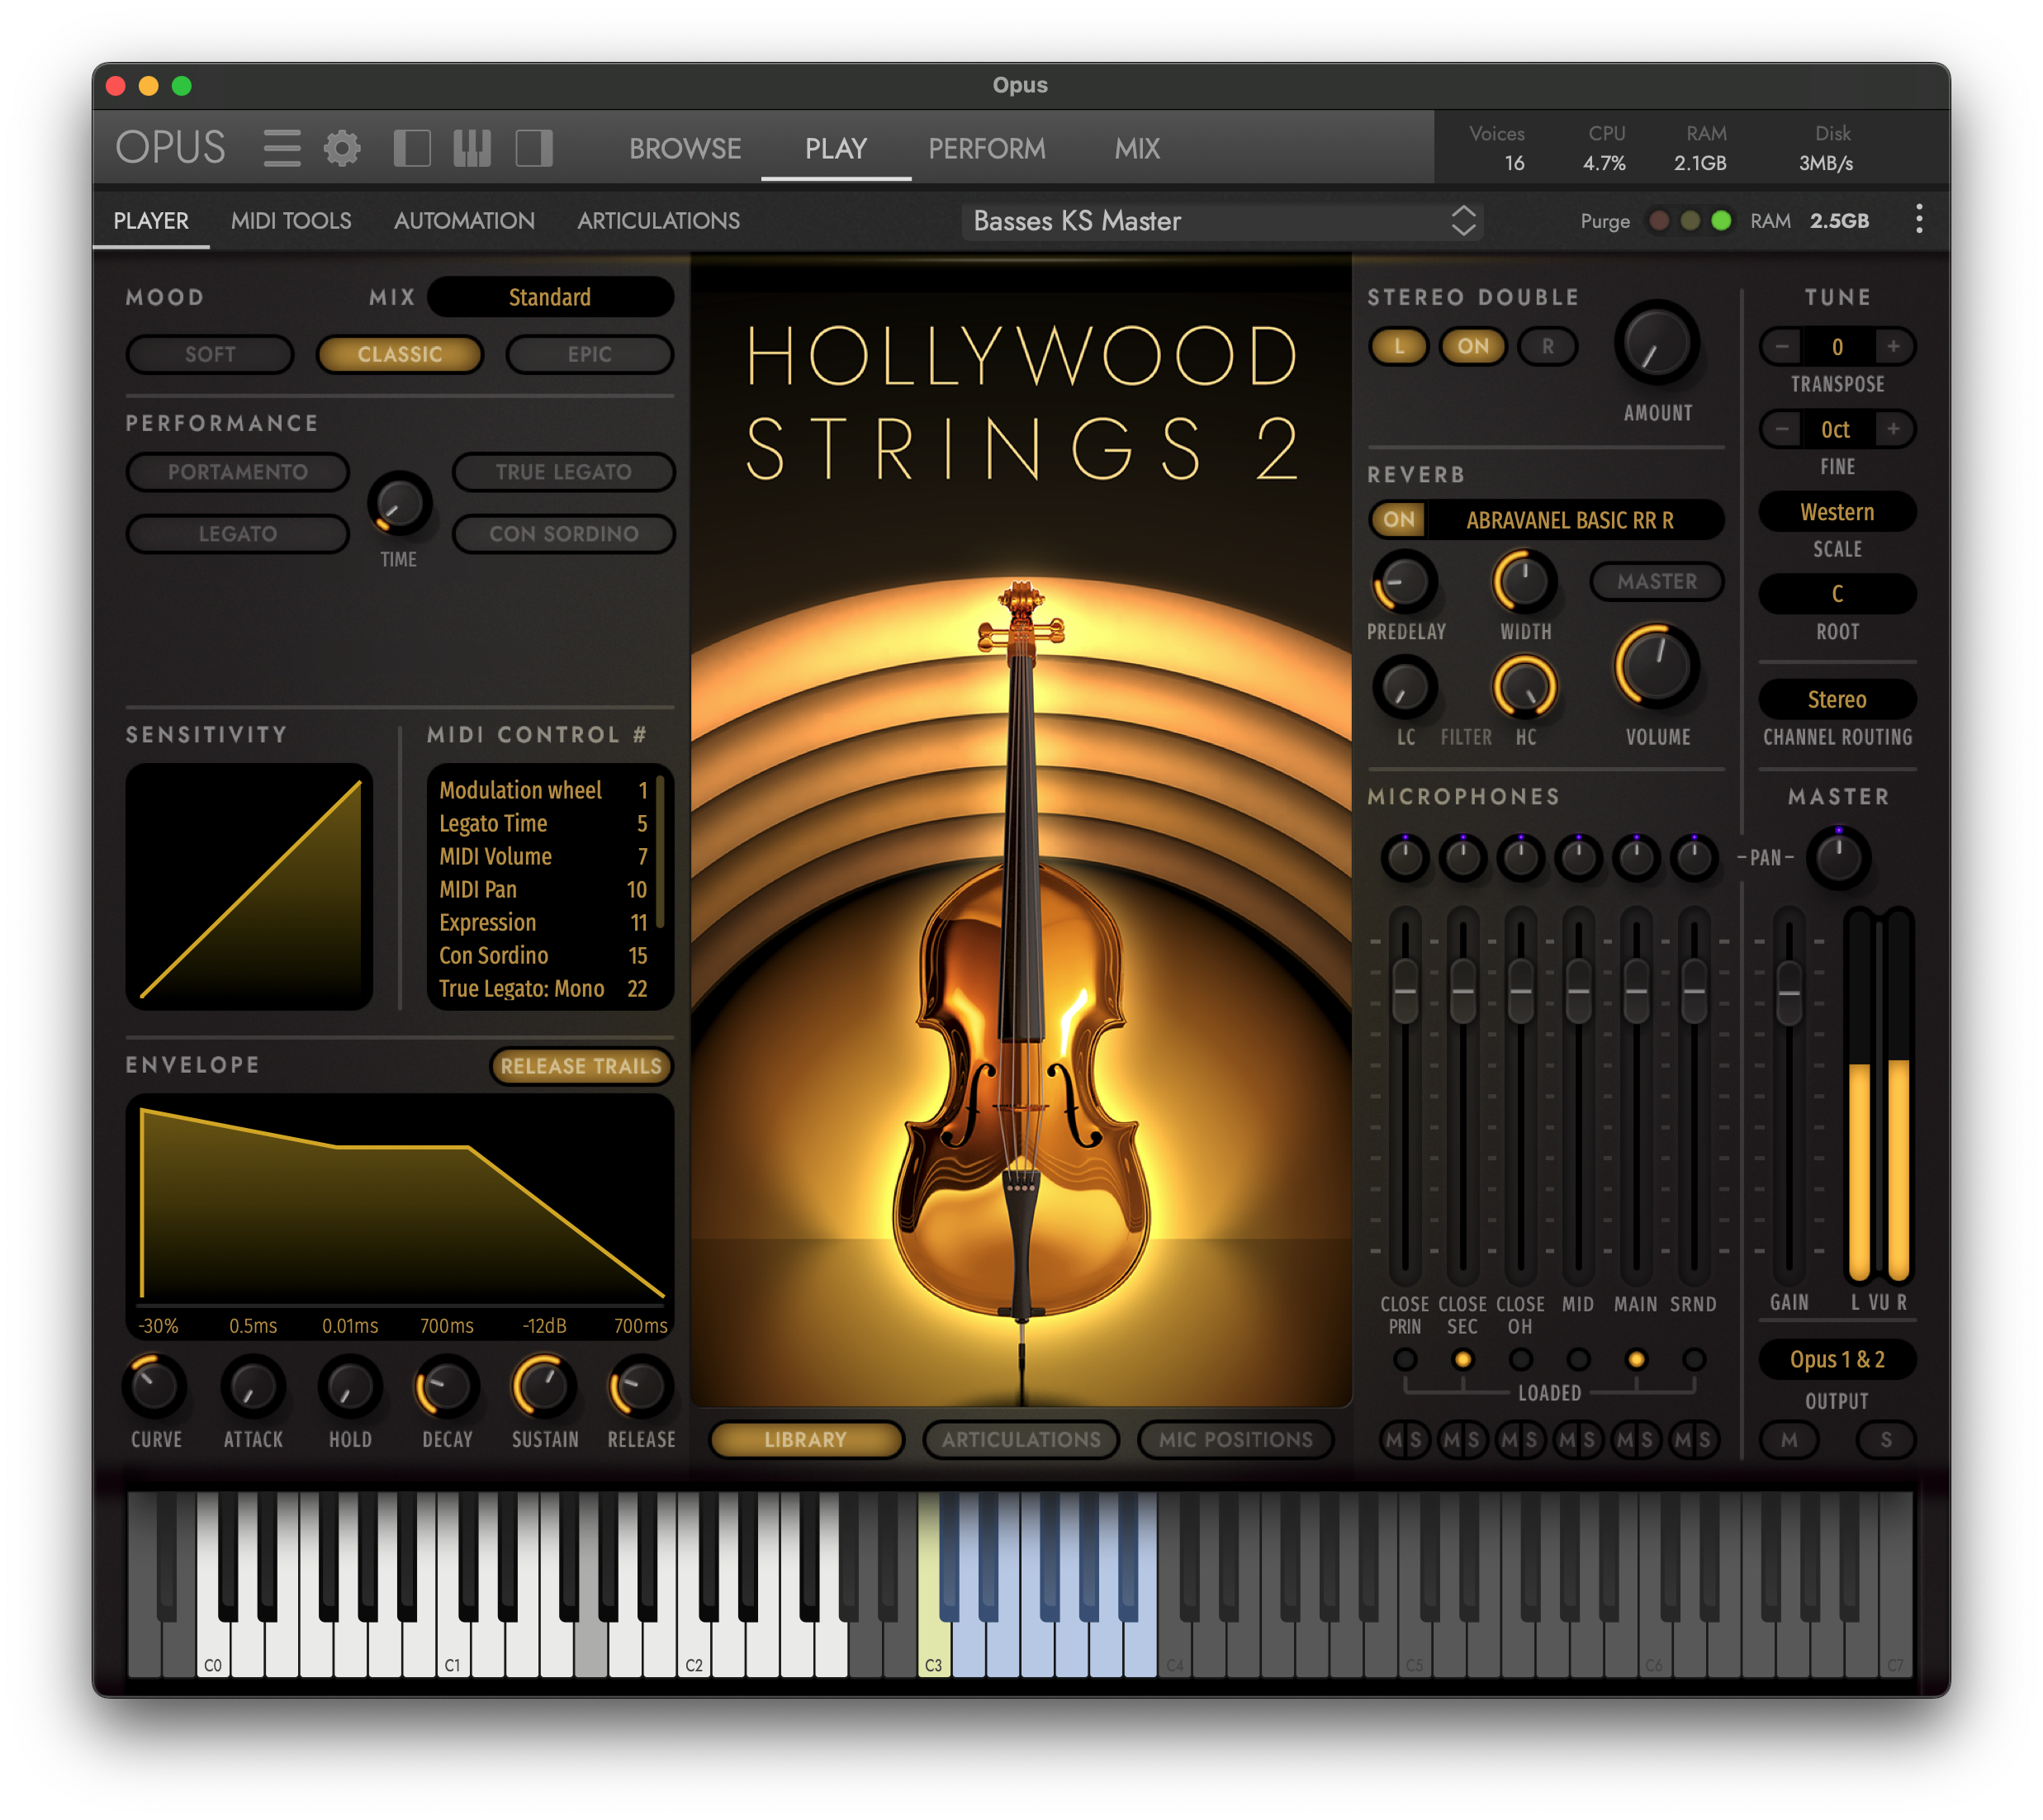Click the envelope Curve knob
This screenshot has height=1820, width=2043.
(155, 1387)
